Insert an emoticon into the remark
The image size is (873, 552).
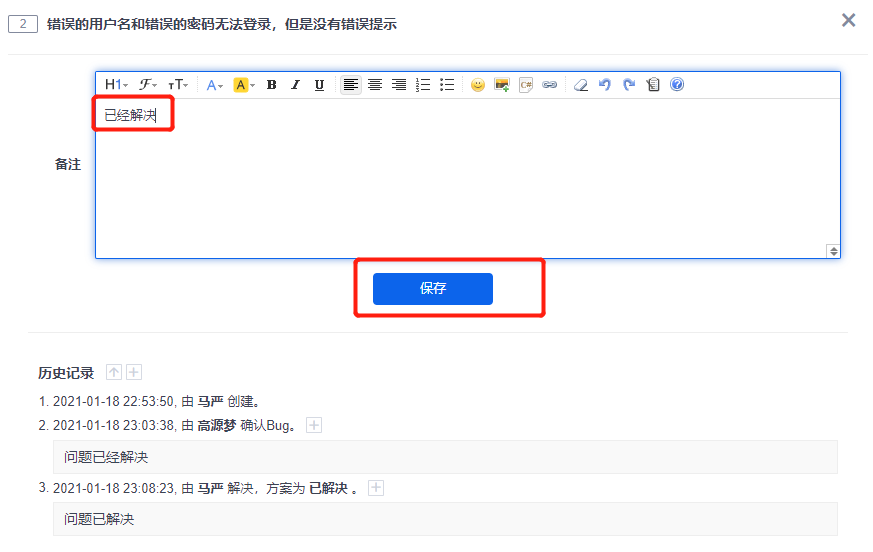(478, 85)
